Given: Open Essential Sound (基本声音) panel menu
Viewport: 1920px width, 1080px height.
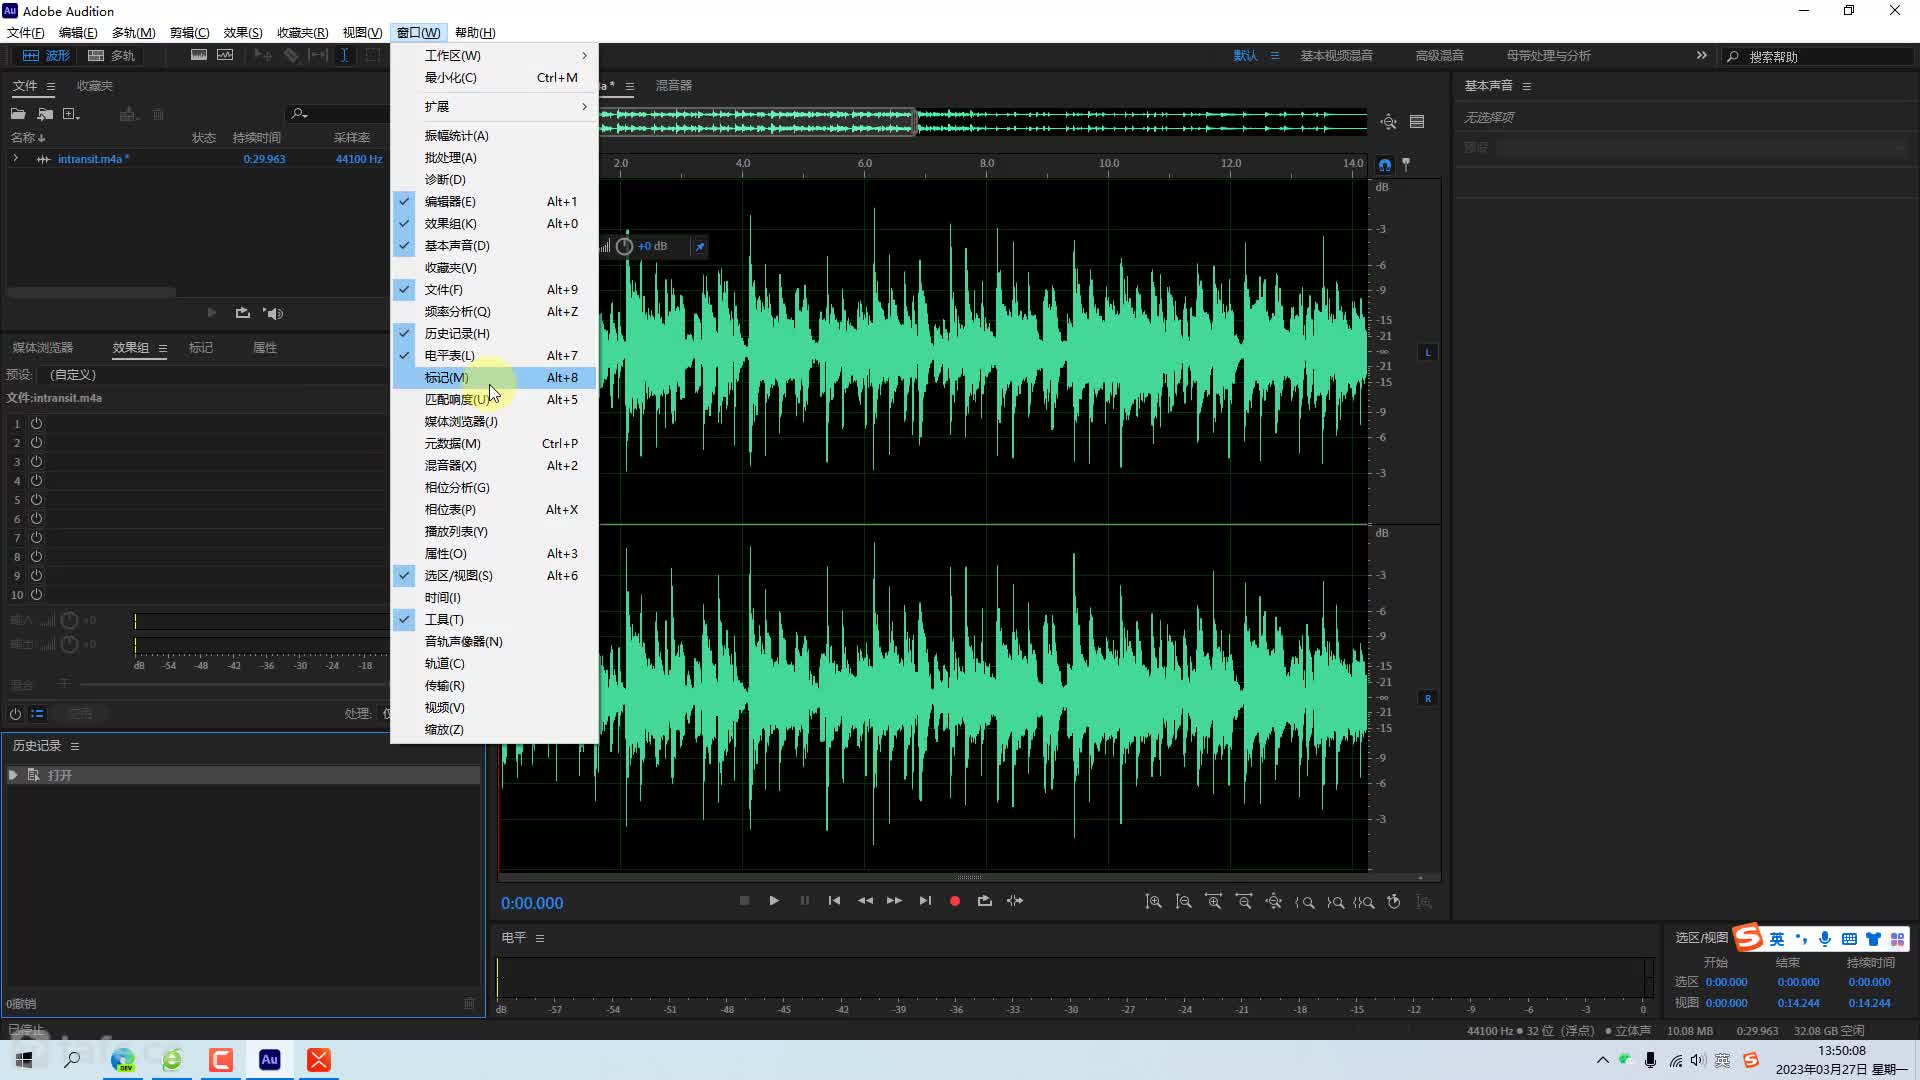Looking at the screenshot, I should 1526,87.
